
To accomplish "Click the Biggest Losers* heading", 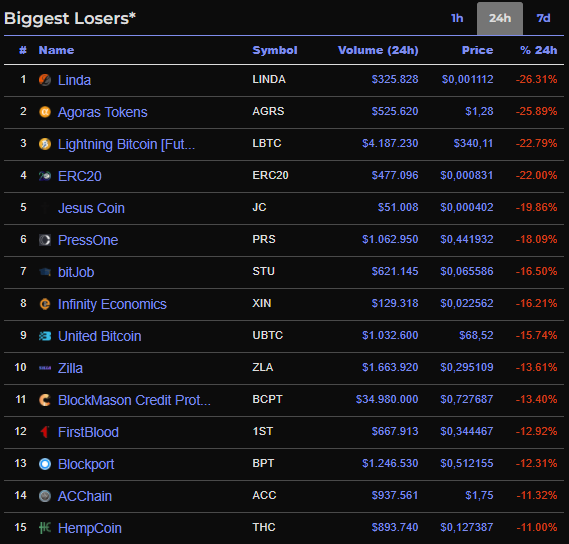I will pos(70,19).
